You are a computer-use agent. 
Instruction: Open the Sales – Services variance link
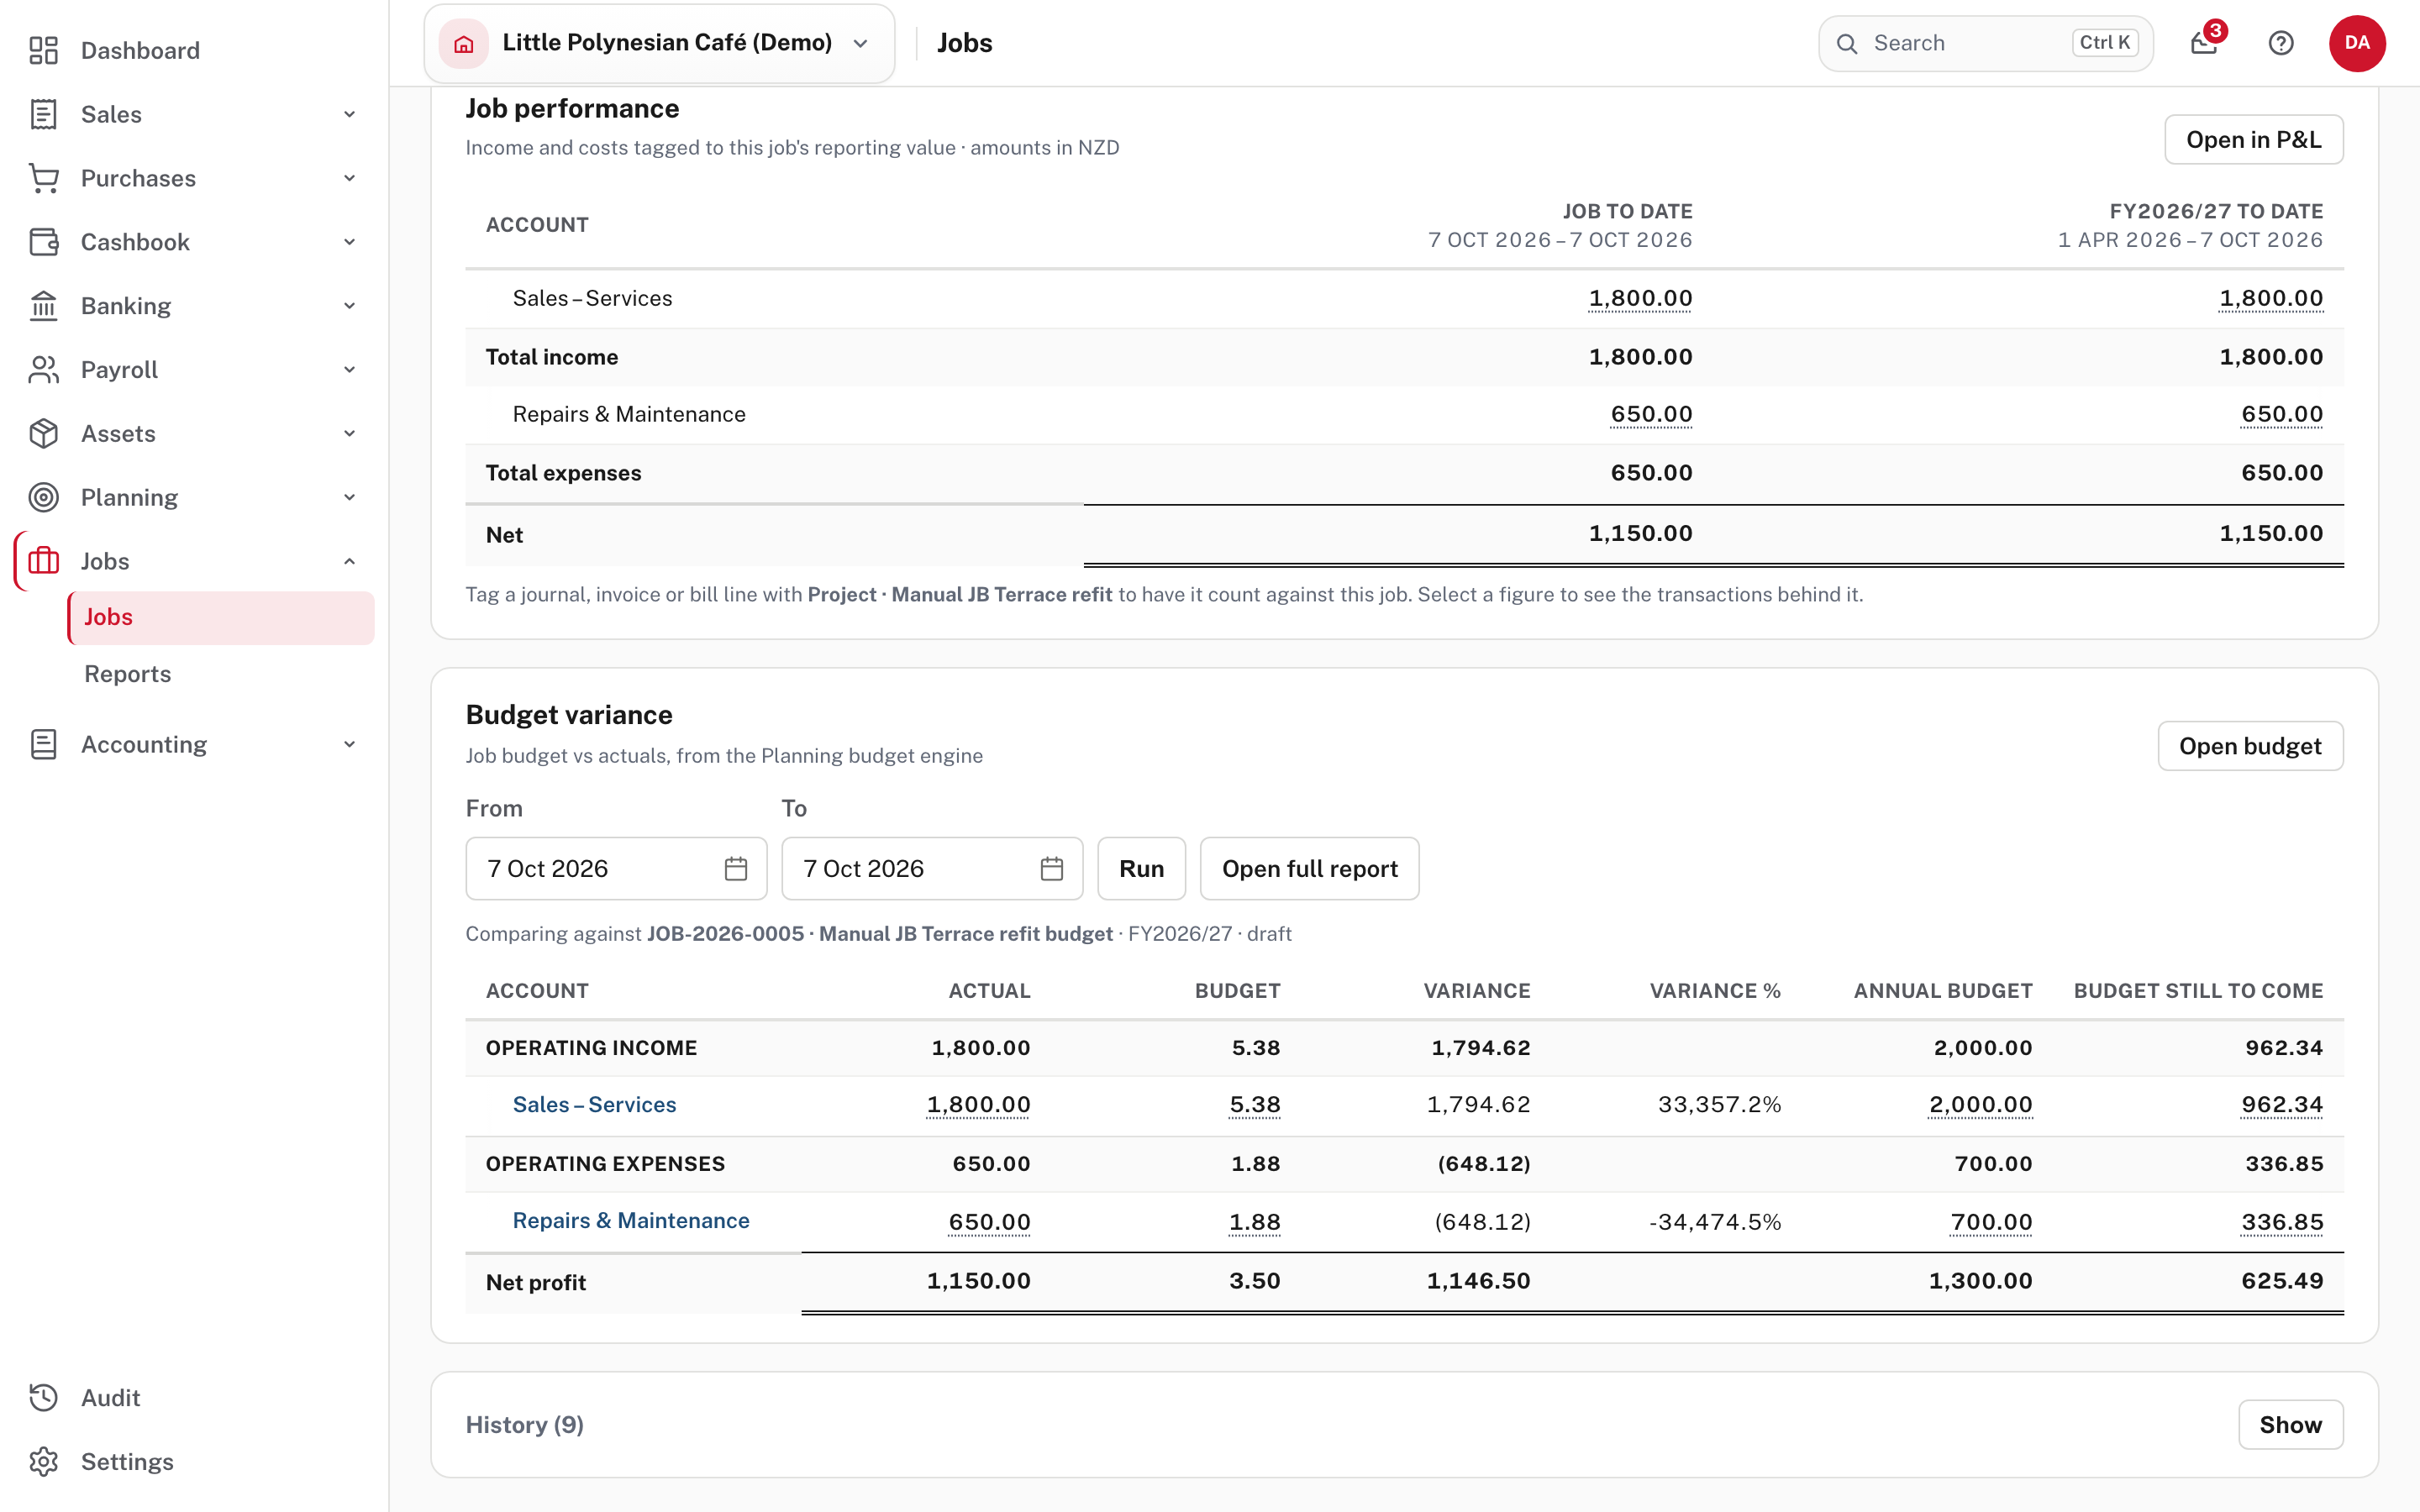tap(594, 1104)
